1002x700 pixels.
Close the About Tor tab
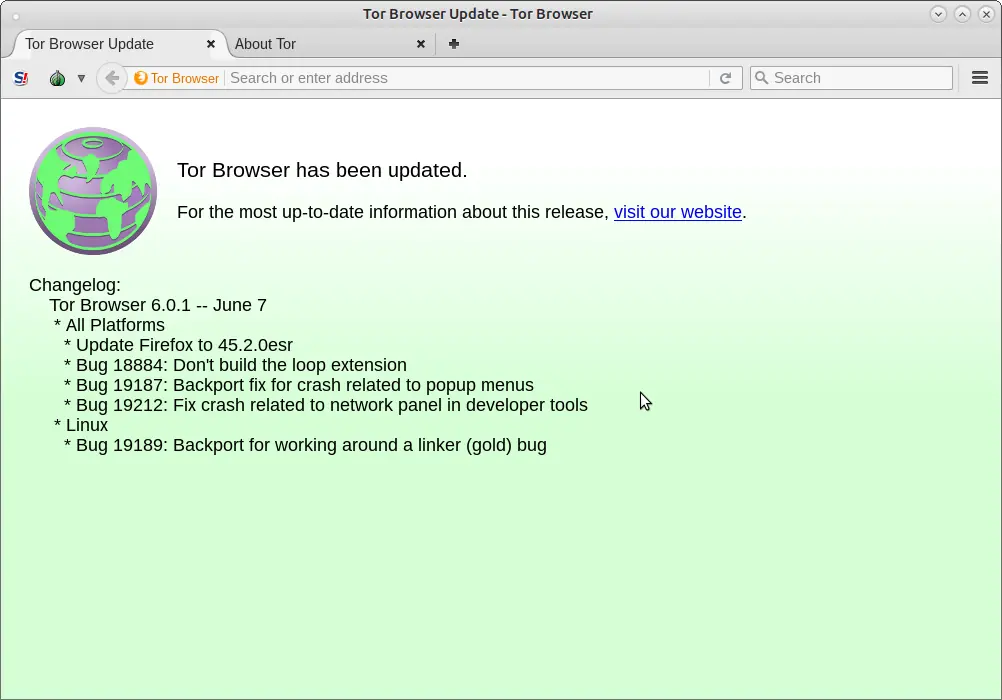pyautogui.click(x=420, y=44)
